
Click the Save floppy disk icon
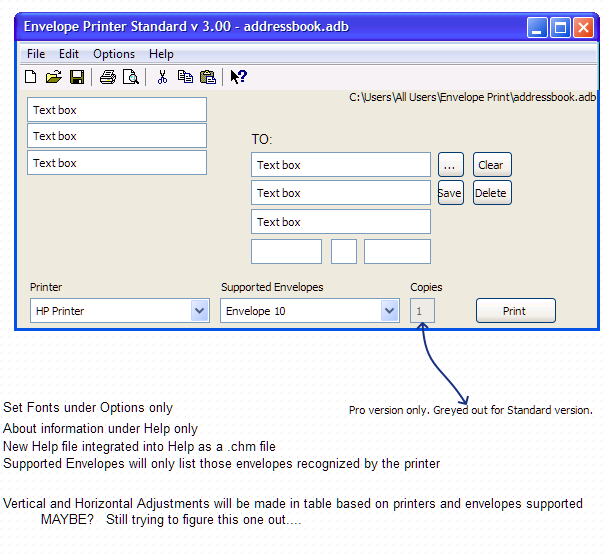pos(76,77)
